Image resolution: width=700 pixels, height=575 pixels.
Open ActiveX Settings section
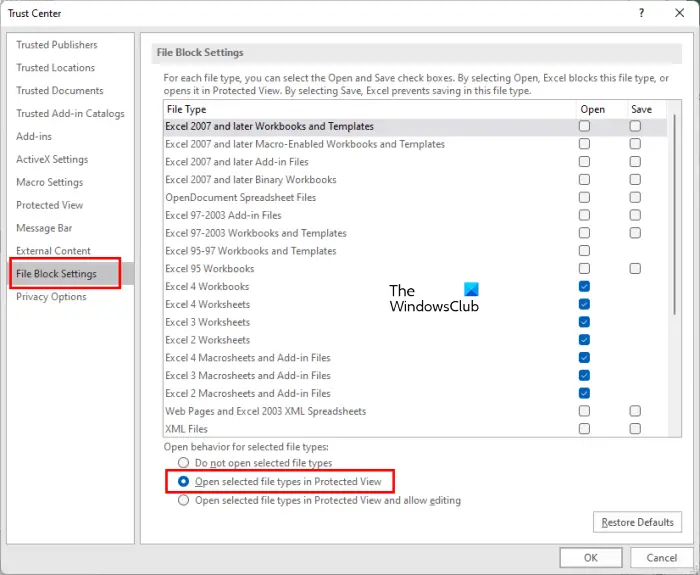coord(52,159)
